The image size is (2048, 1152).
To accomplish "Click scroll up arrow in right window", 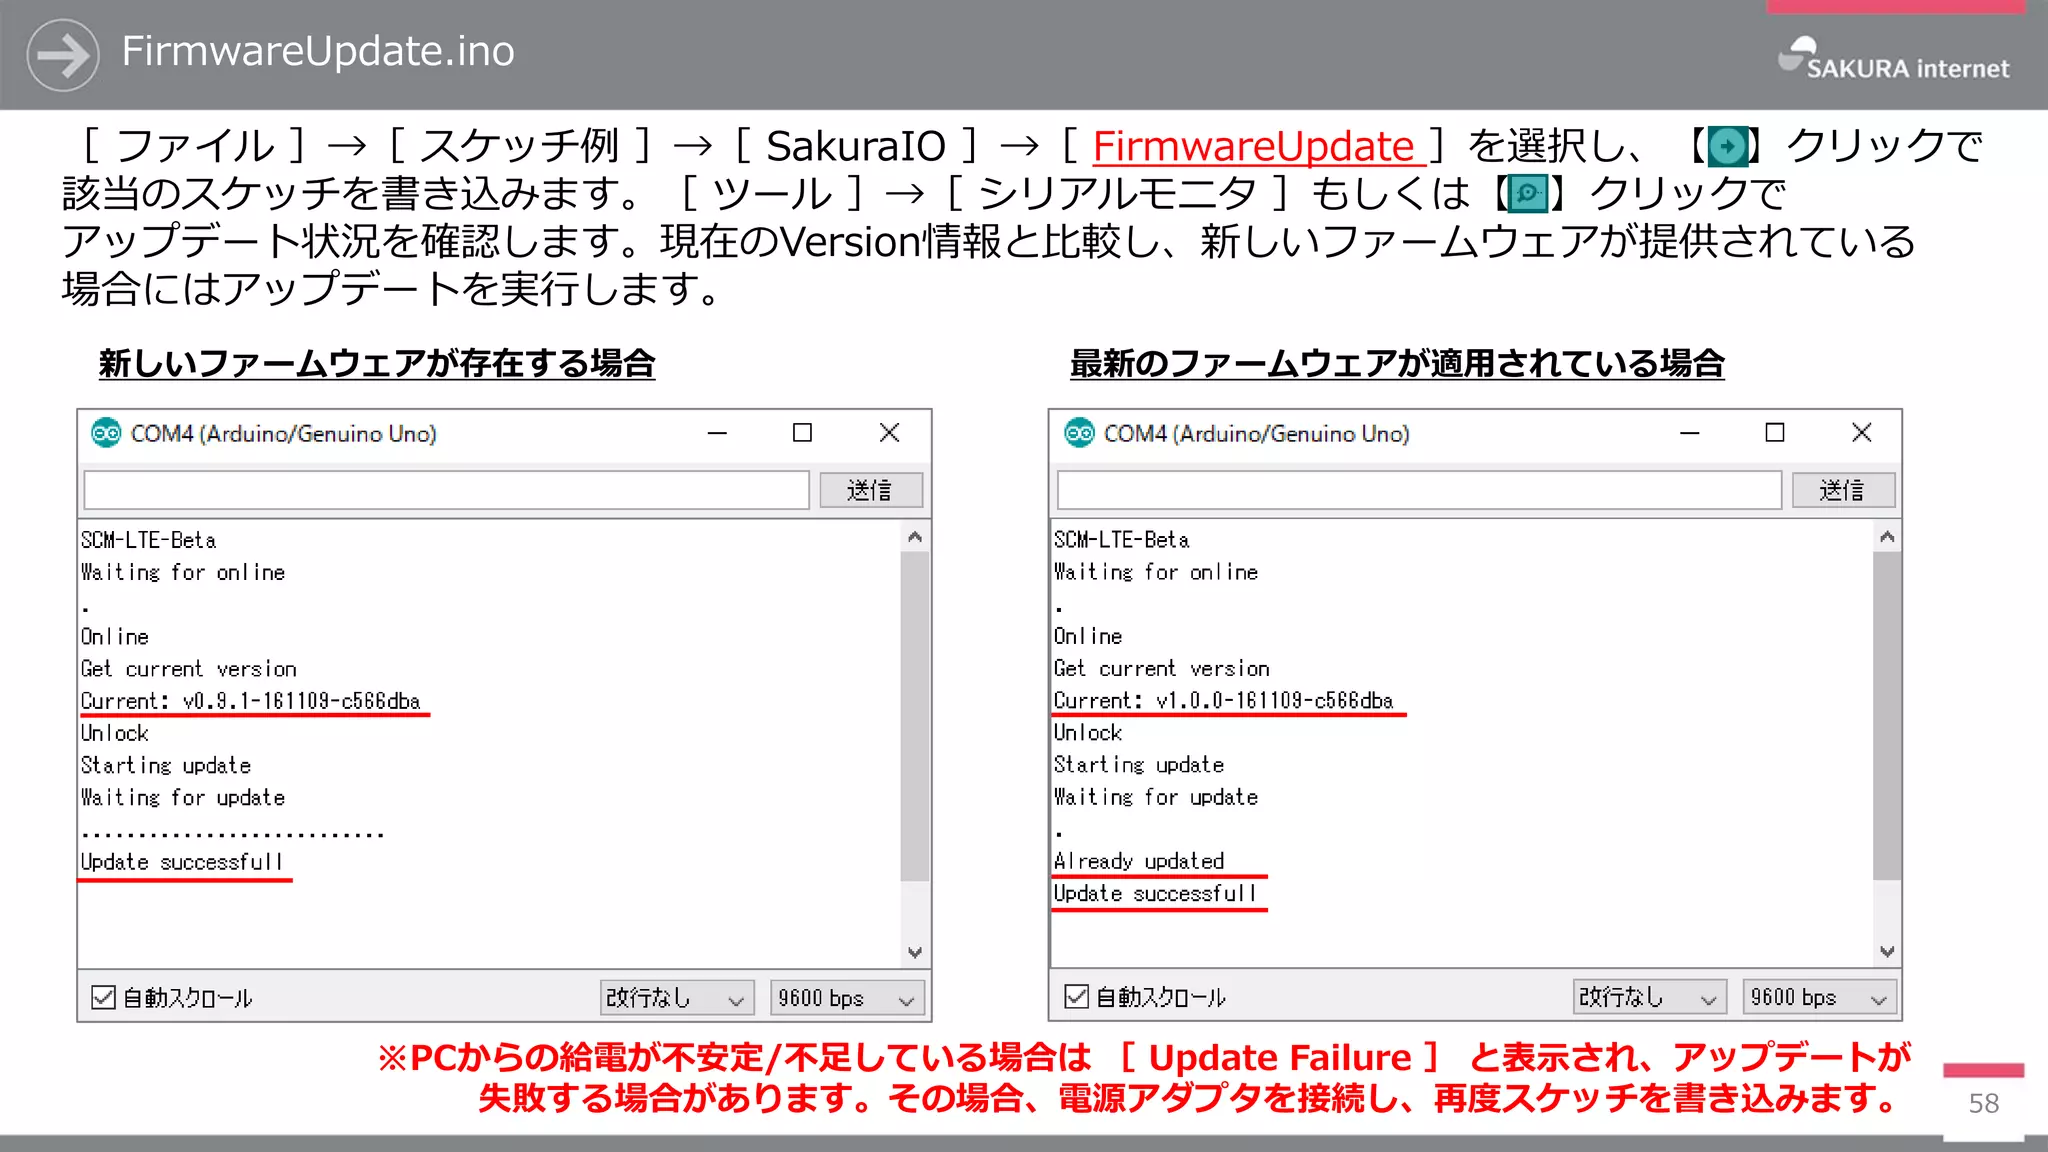I will click(x=1887, y=537).
